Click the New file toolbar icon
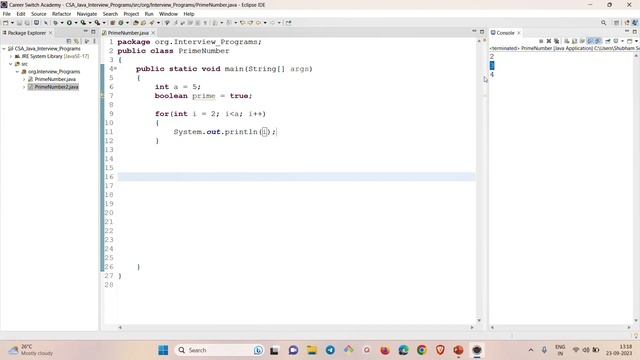Screen dimensions: 640x360 (5, 23)
